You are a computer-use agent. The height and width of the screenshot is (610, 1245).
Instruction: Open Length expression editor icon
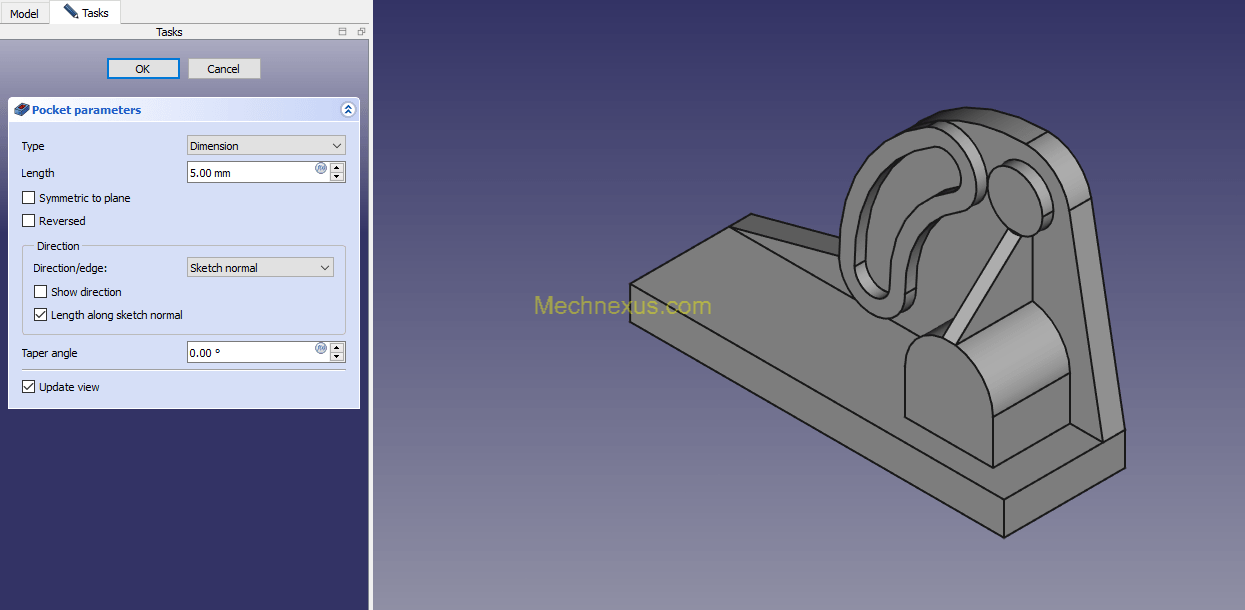[x=321, y=168]
